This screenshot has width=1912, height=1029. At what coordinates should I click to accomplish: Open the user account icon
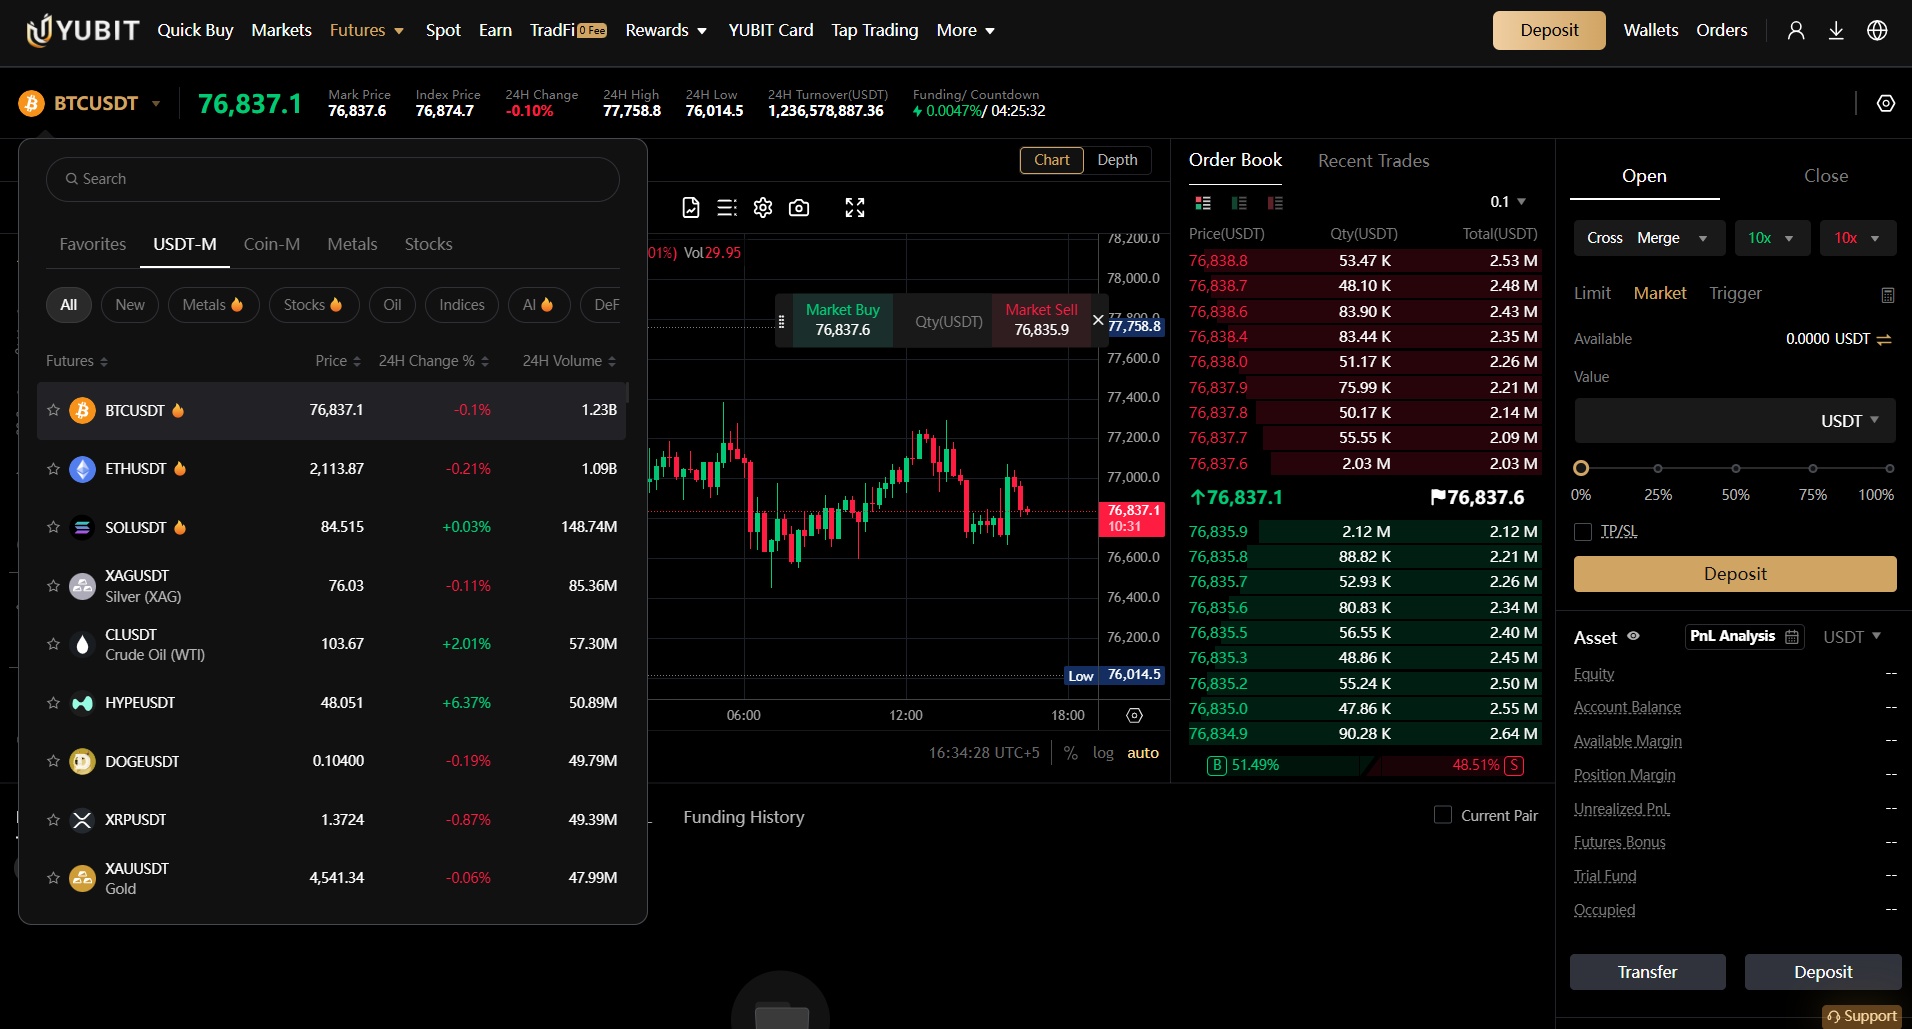[1796, 30]
